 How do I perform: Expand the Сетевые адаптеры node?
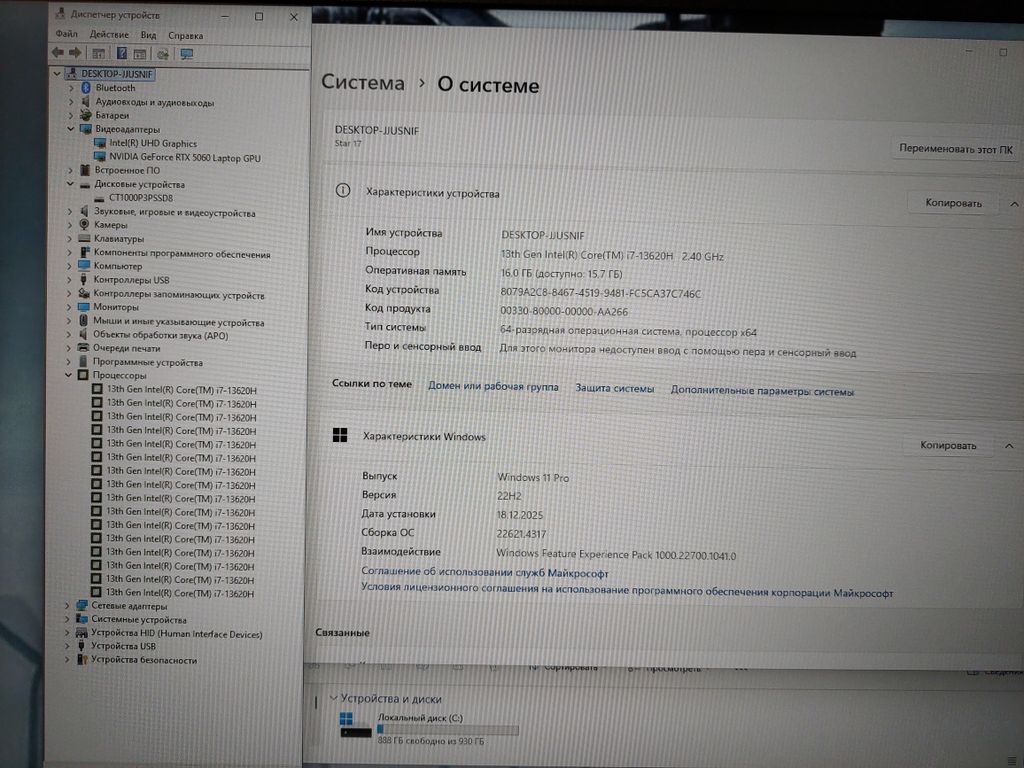69,606
